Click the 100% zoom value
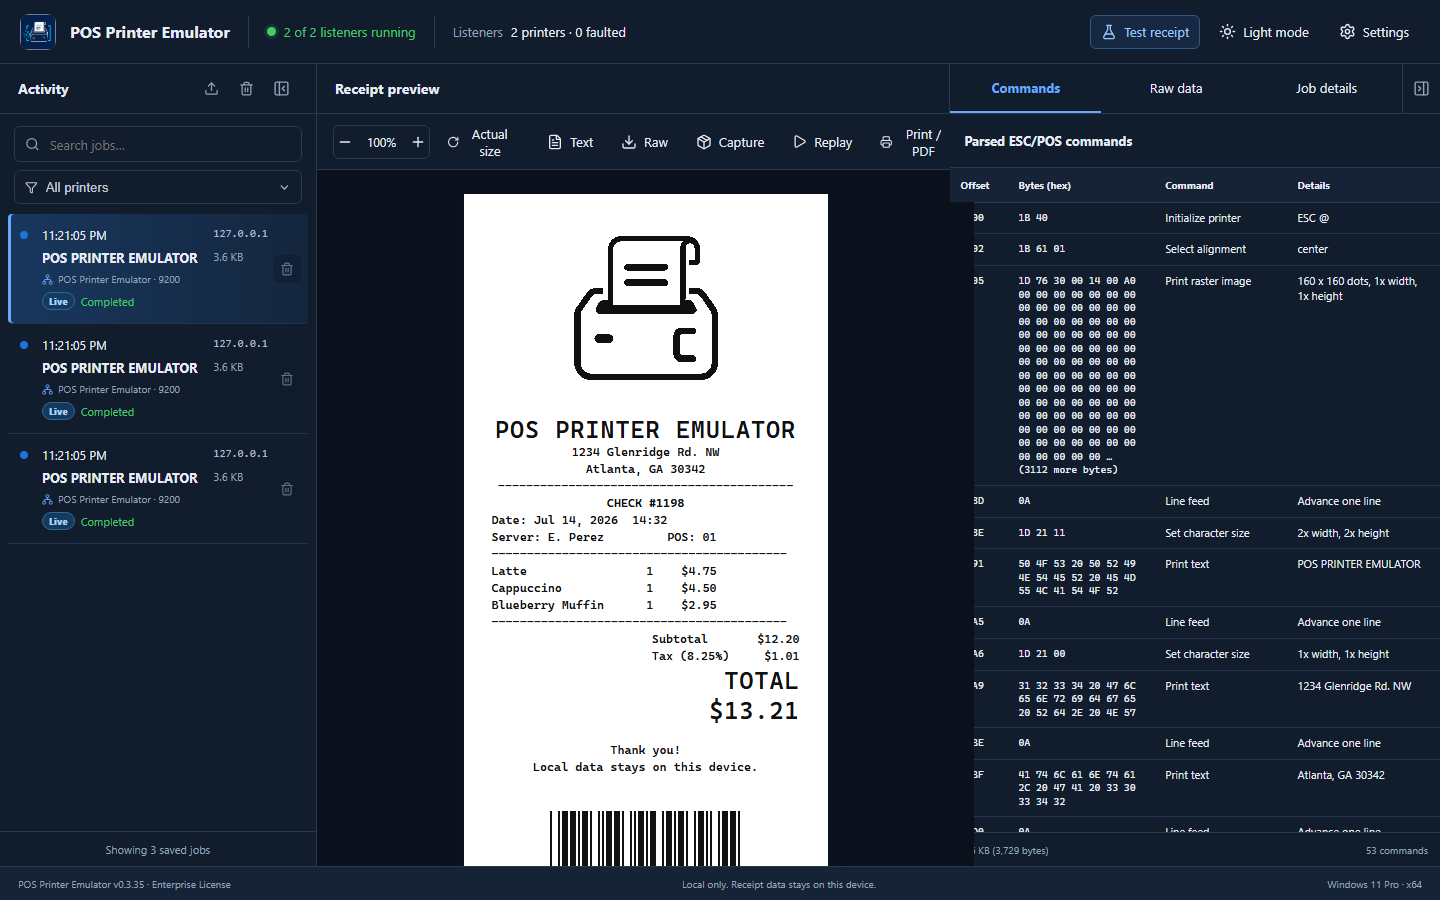Image resolution: width=1440 pixels, height=900 pixels. pos(381,143)
